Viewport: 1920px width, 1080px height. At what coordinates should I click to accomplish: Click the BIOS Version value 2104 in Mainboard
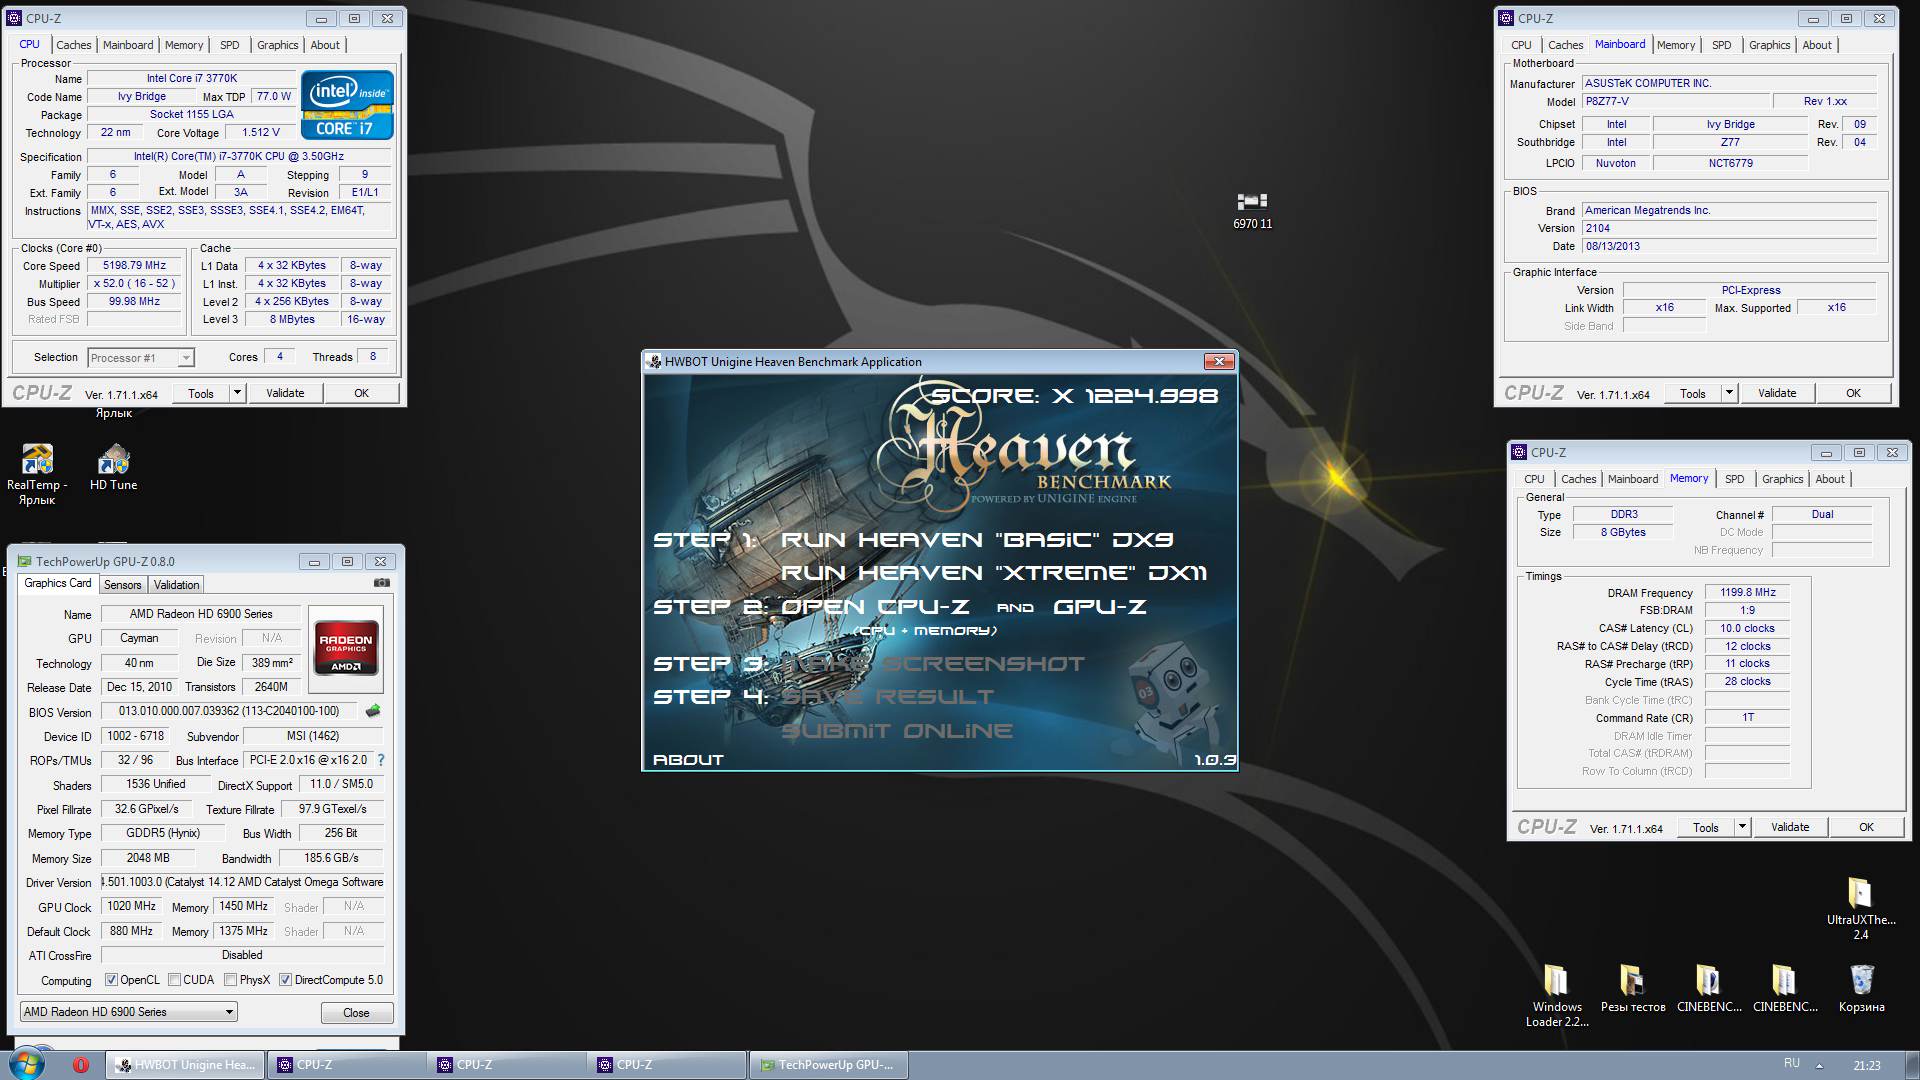[1729, 228]
